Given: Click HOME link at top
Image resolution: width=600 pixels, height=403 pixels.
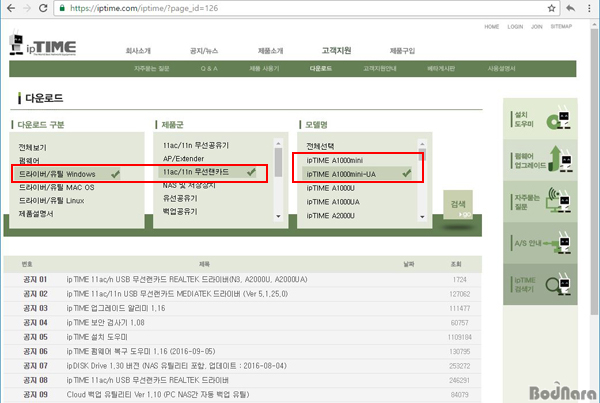Looking at the screenshot, I should tap(491, 26).
